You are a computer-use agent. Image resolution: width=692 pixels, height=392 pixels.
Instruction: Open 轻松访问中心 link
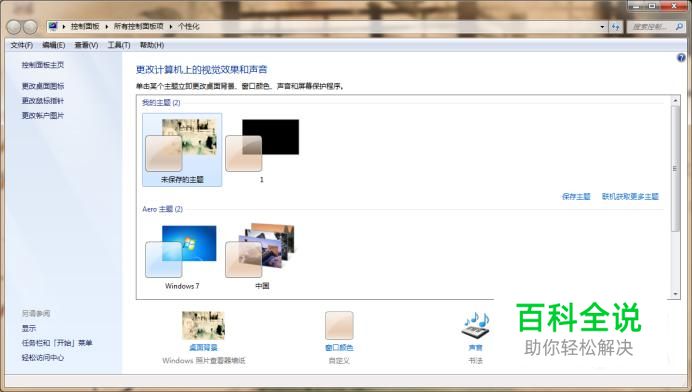pyautogui.click(x=43, y=358)
